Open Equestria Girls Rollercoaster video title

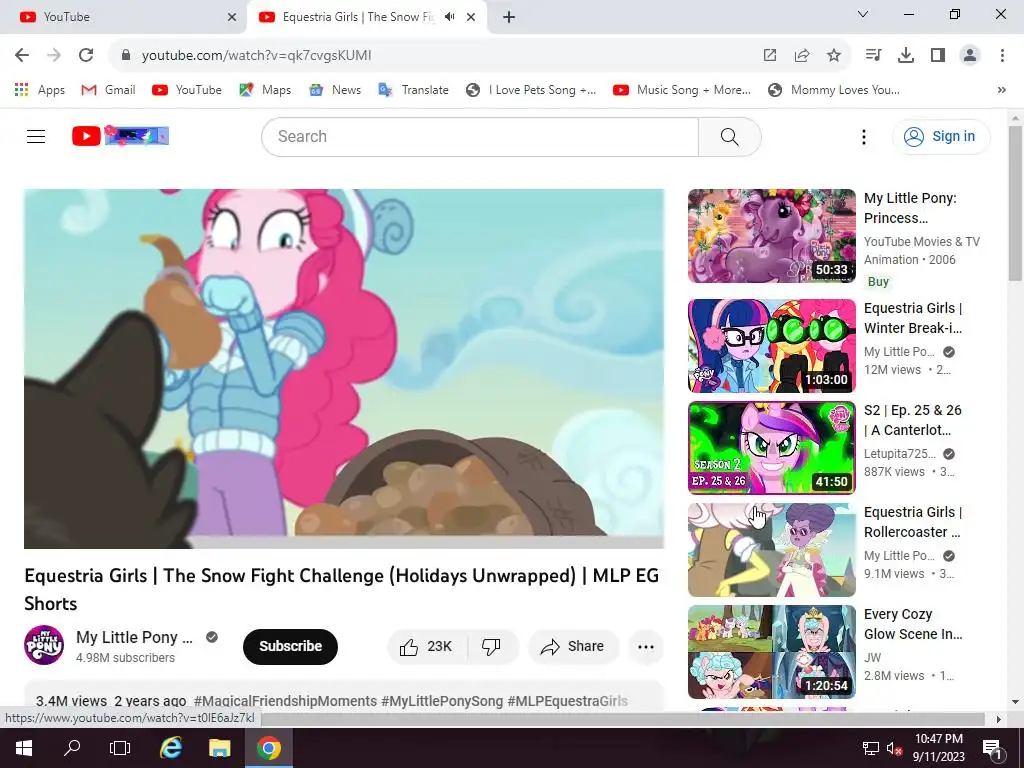(913, 522)
